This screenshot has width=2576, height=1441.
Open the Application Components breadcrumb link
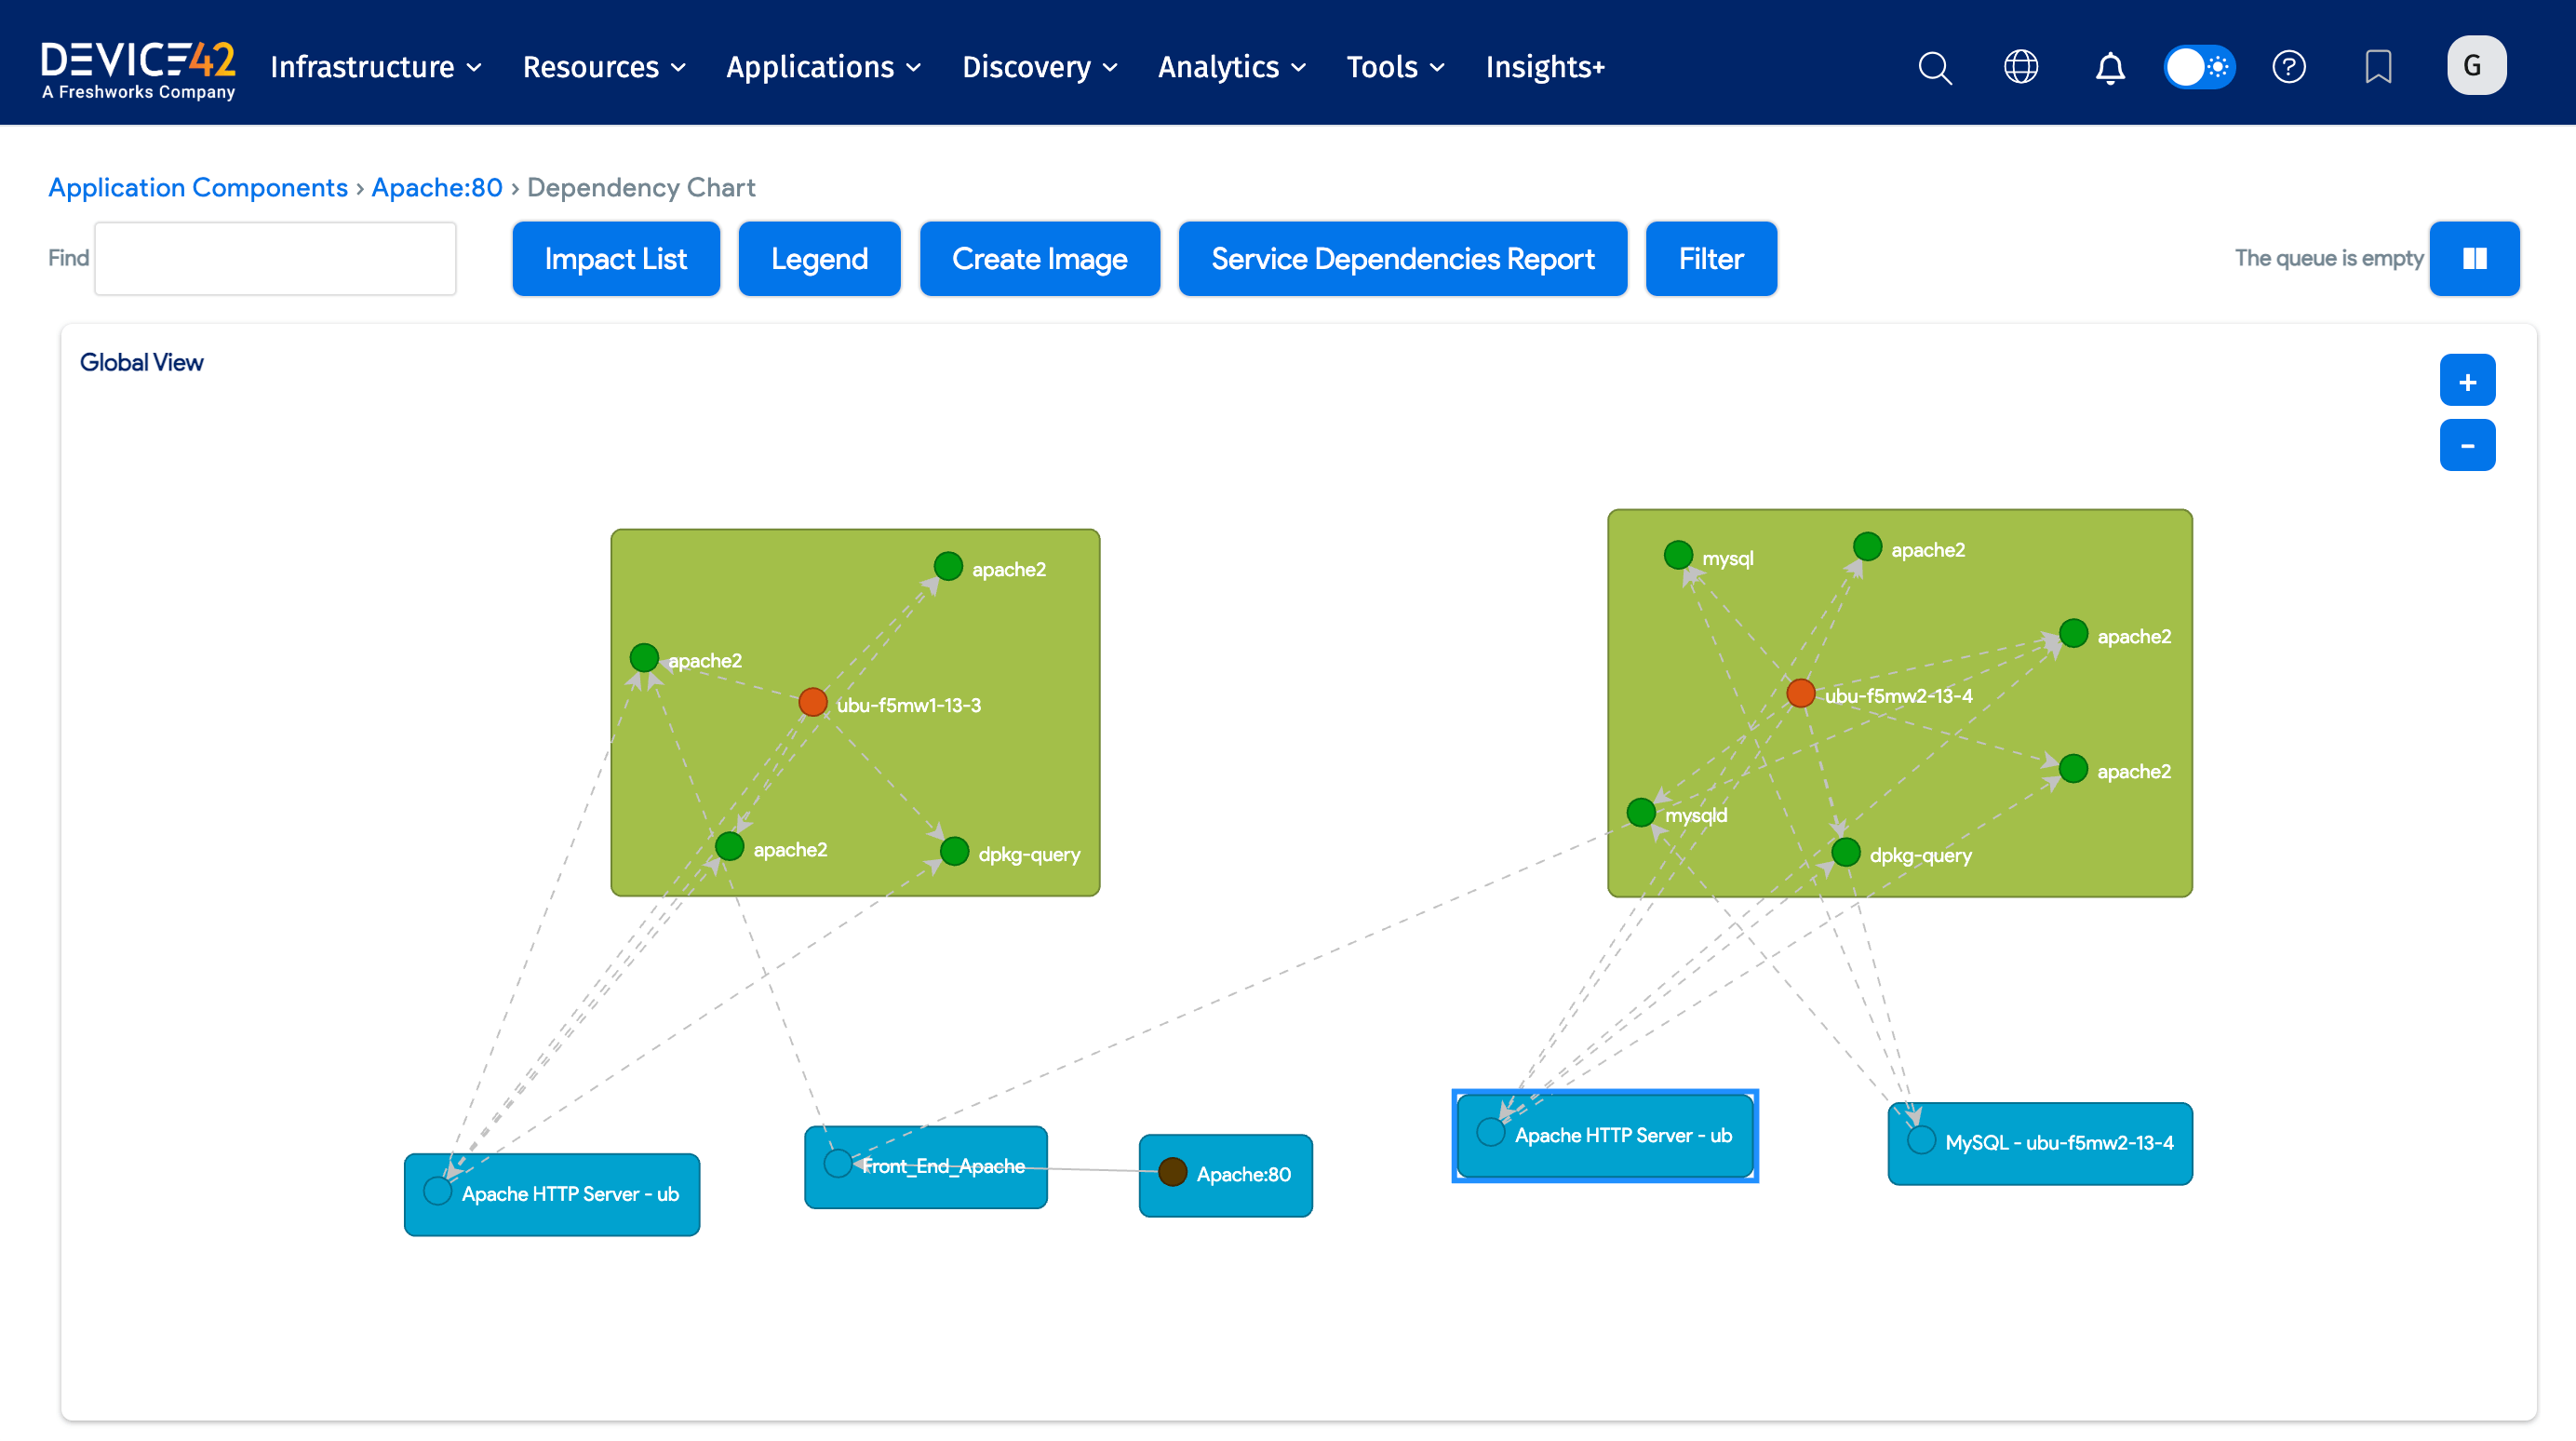point(197,187)
